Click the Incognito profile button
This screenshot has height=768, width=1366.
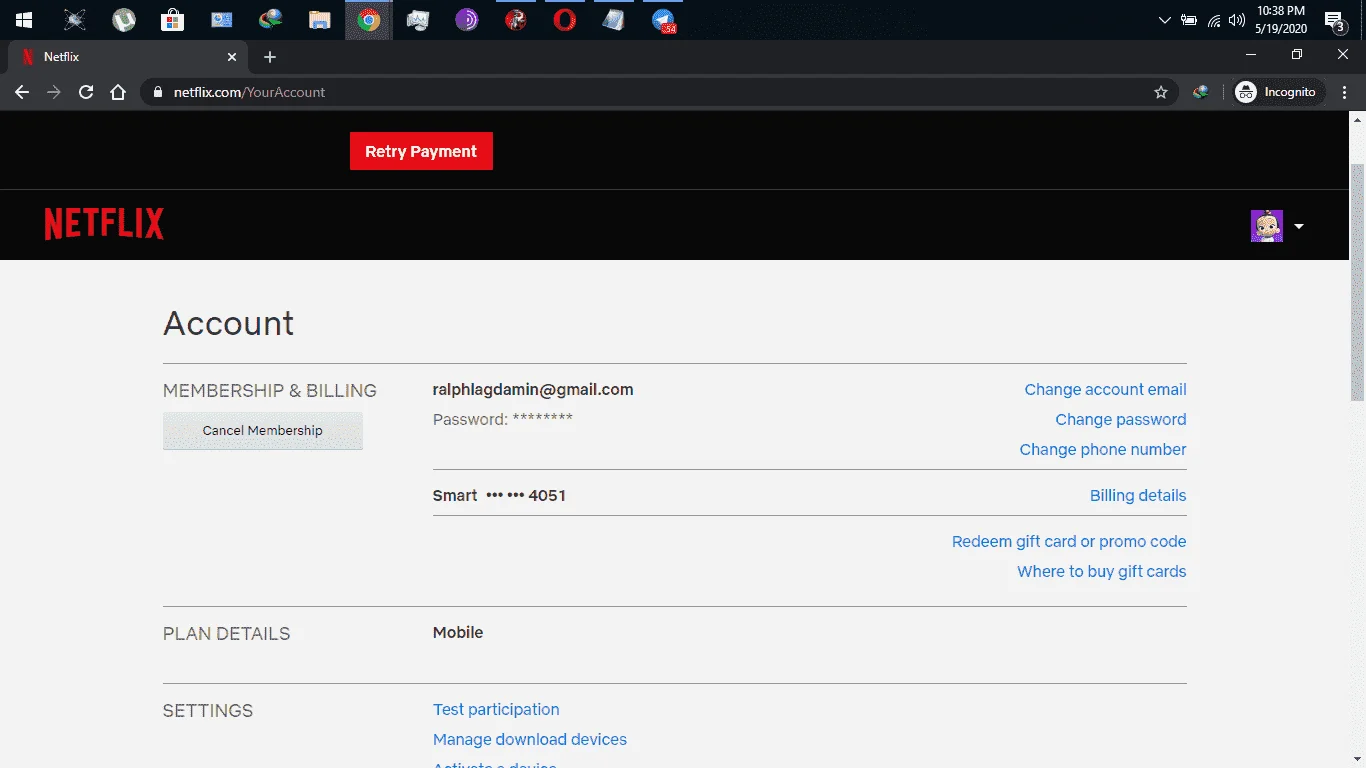1277,92
